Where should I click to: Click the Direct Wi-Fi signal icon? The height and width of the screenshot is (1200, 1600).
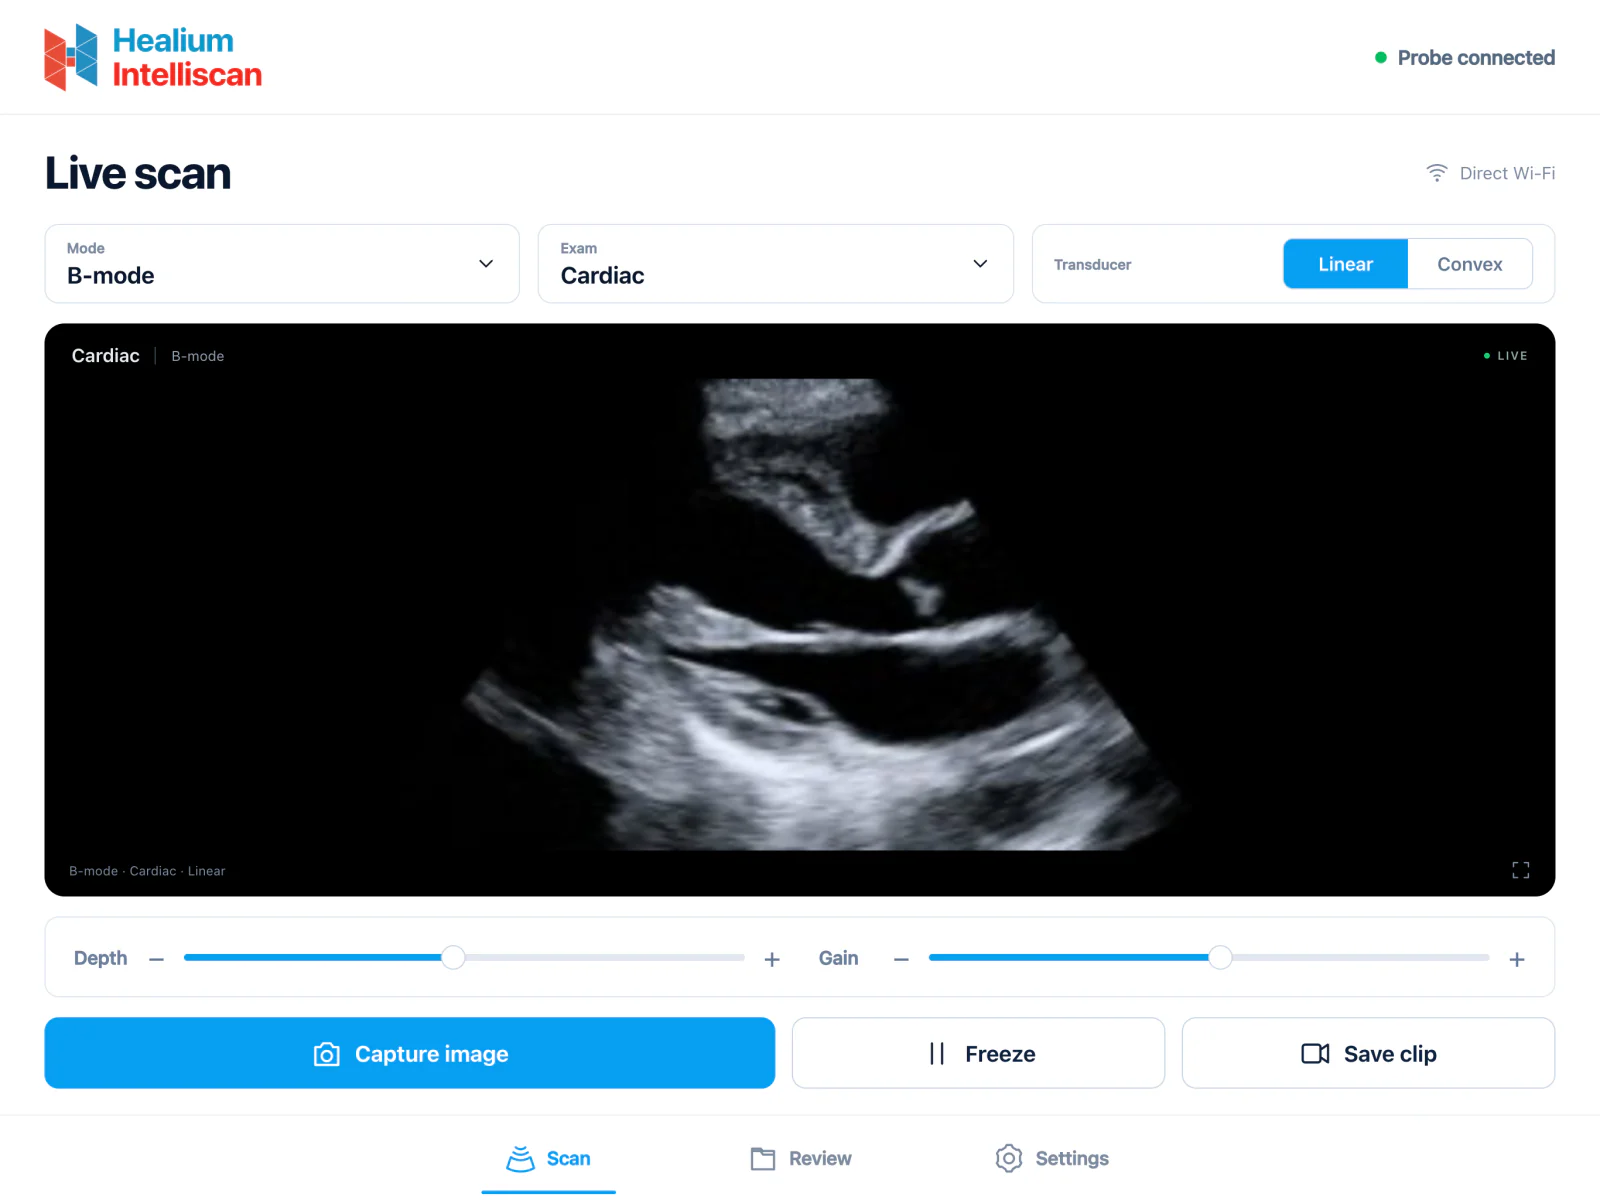1437,173
